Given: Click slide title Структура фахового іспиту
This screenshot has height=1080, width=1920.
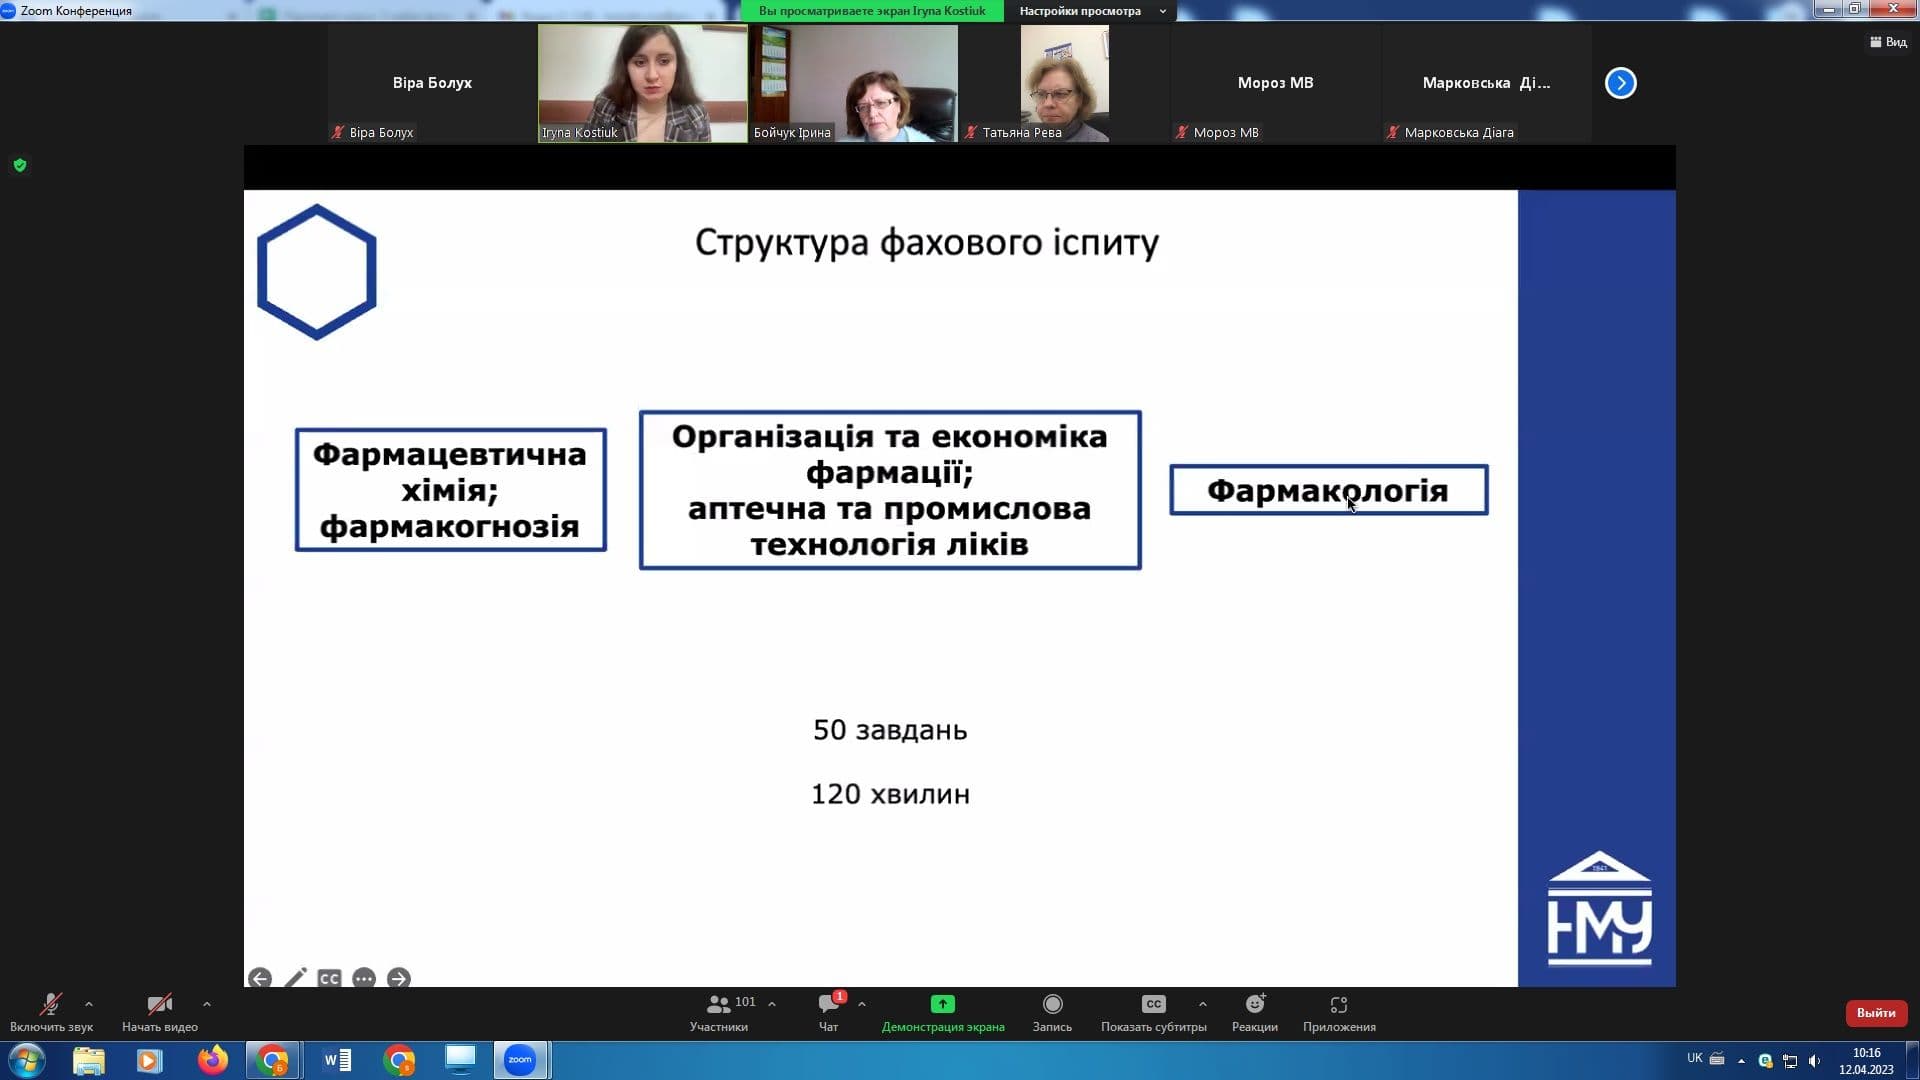Looking at the screenshot, I should tap(927, 243).
